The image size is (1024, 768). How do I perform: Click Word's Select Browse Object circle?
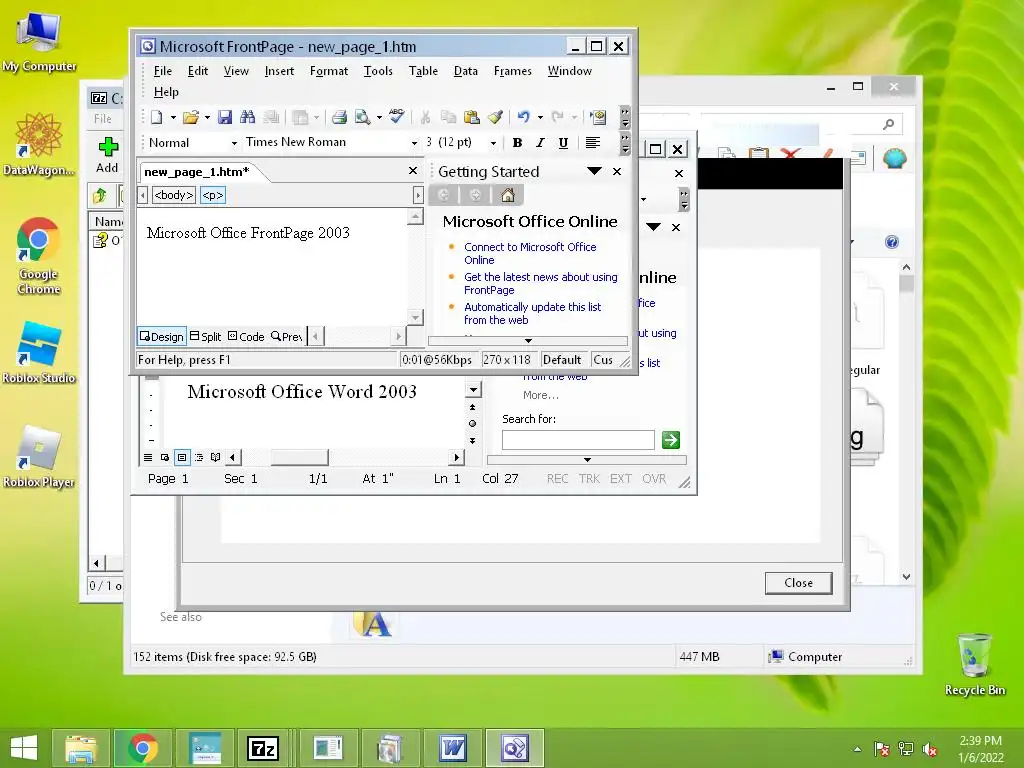[472, 423]
